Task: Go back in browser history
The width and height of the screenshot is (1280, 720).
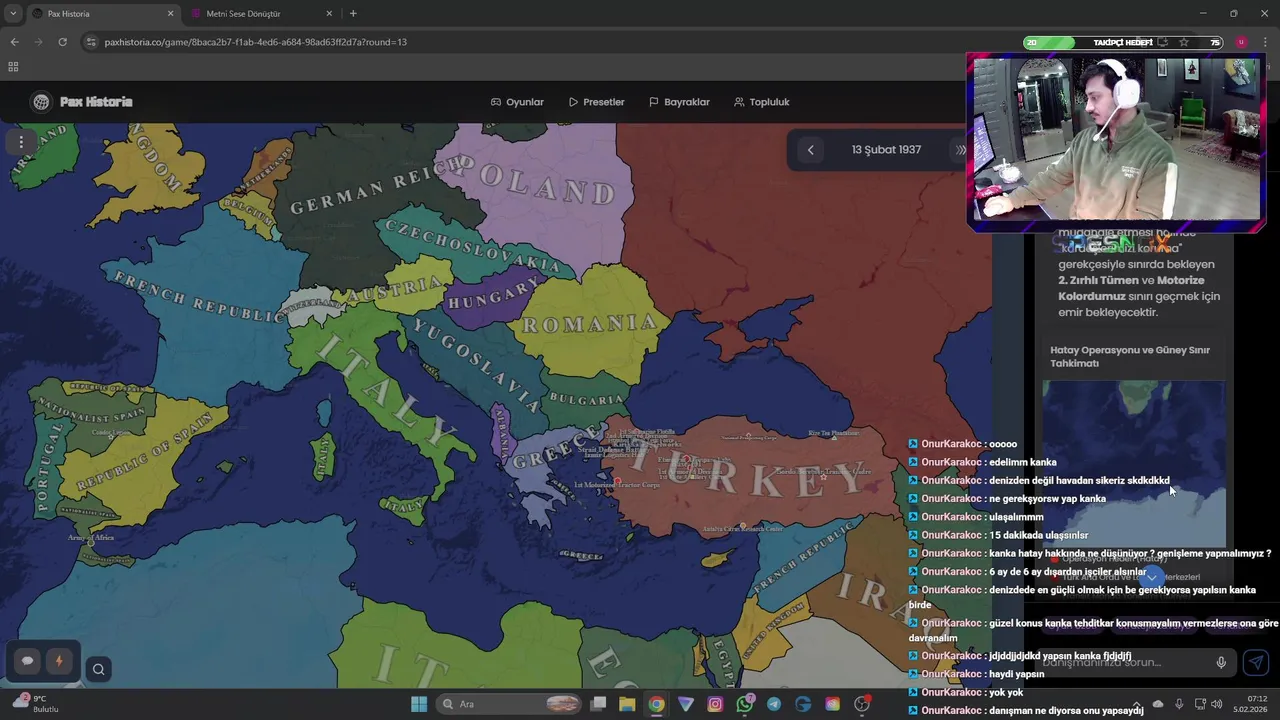Action: [14, 42]
